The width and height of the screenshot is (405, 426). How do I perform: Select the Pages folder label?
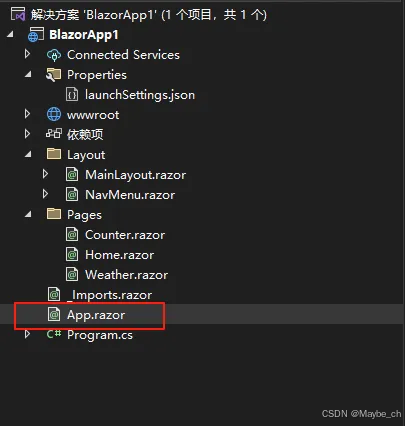84,215
